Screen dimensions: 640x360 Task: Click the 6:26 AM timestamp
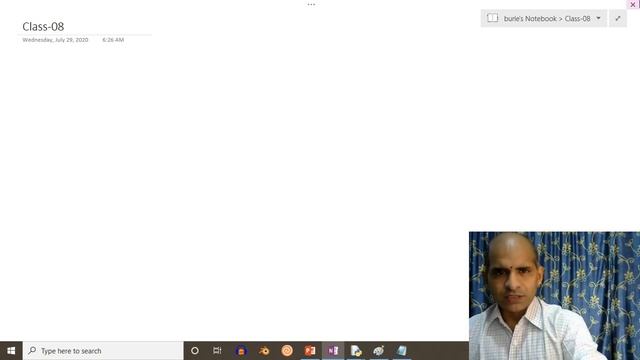(x=113, y=40)
